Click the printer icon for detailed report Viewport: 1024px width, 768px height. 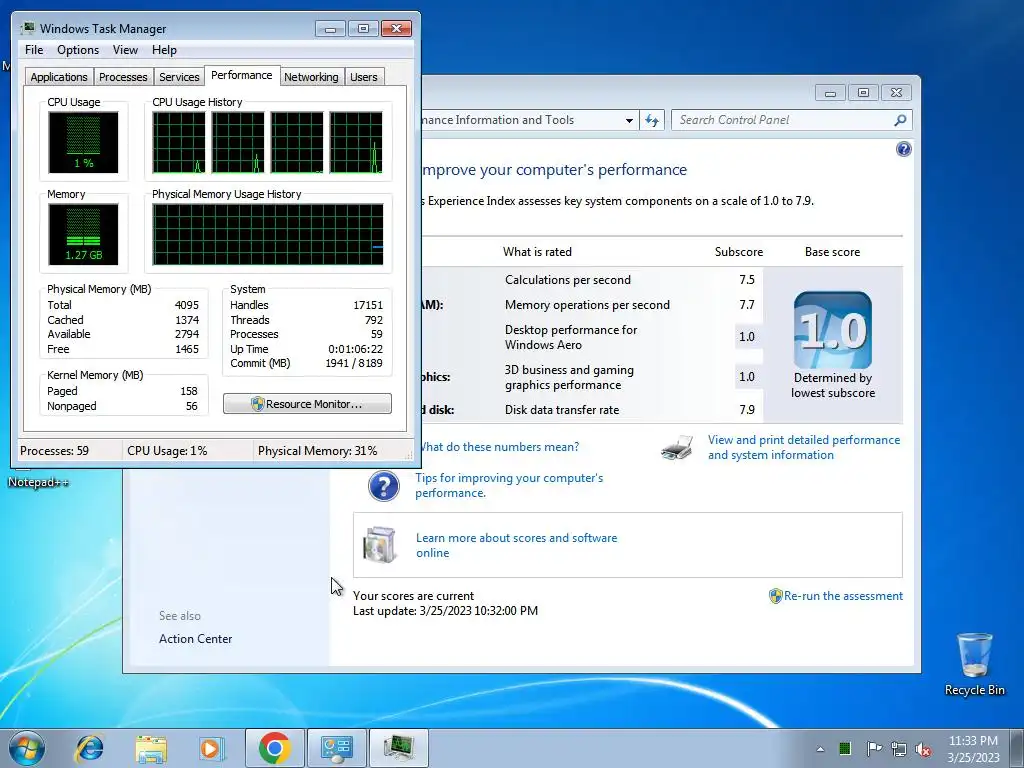tap(677, 448)
